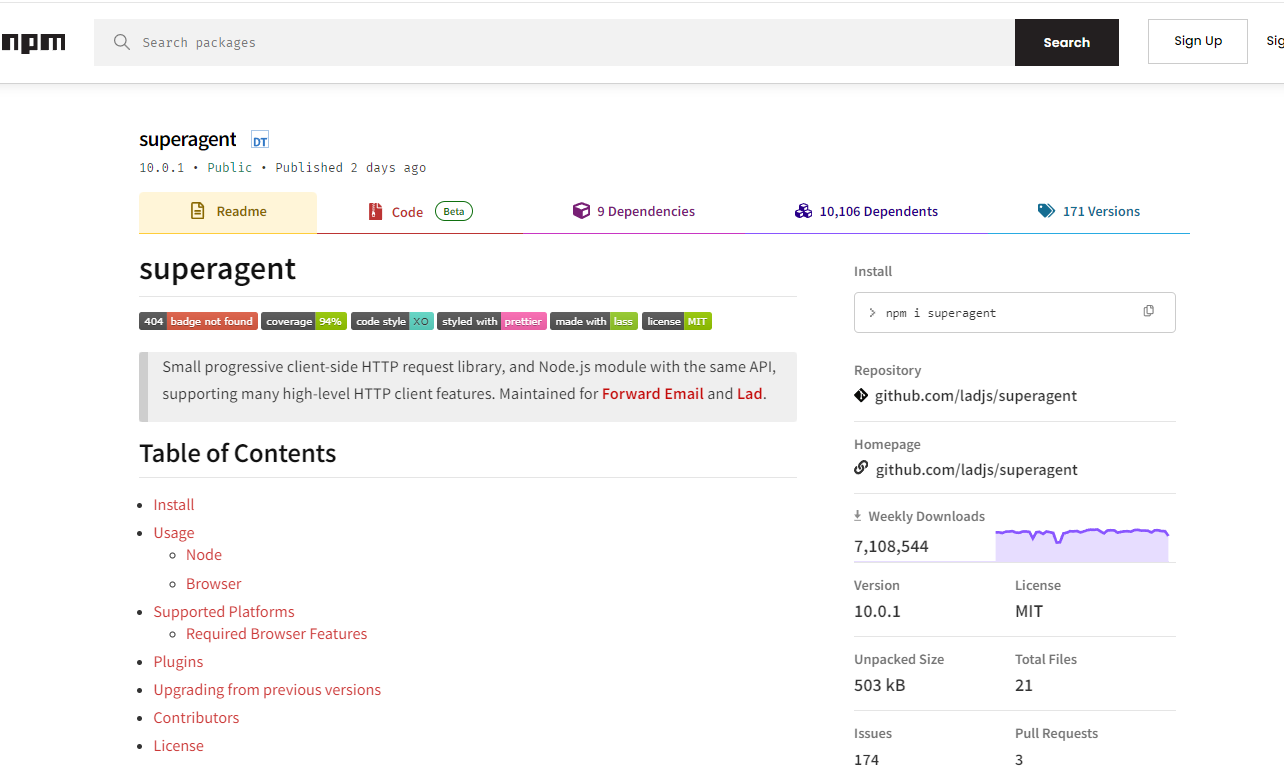Open the coverage 94% badge
1284x773 pixels.
[x=304, y=321]
